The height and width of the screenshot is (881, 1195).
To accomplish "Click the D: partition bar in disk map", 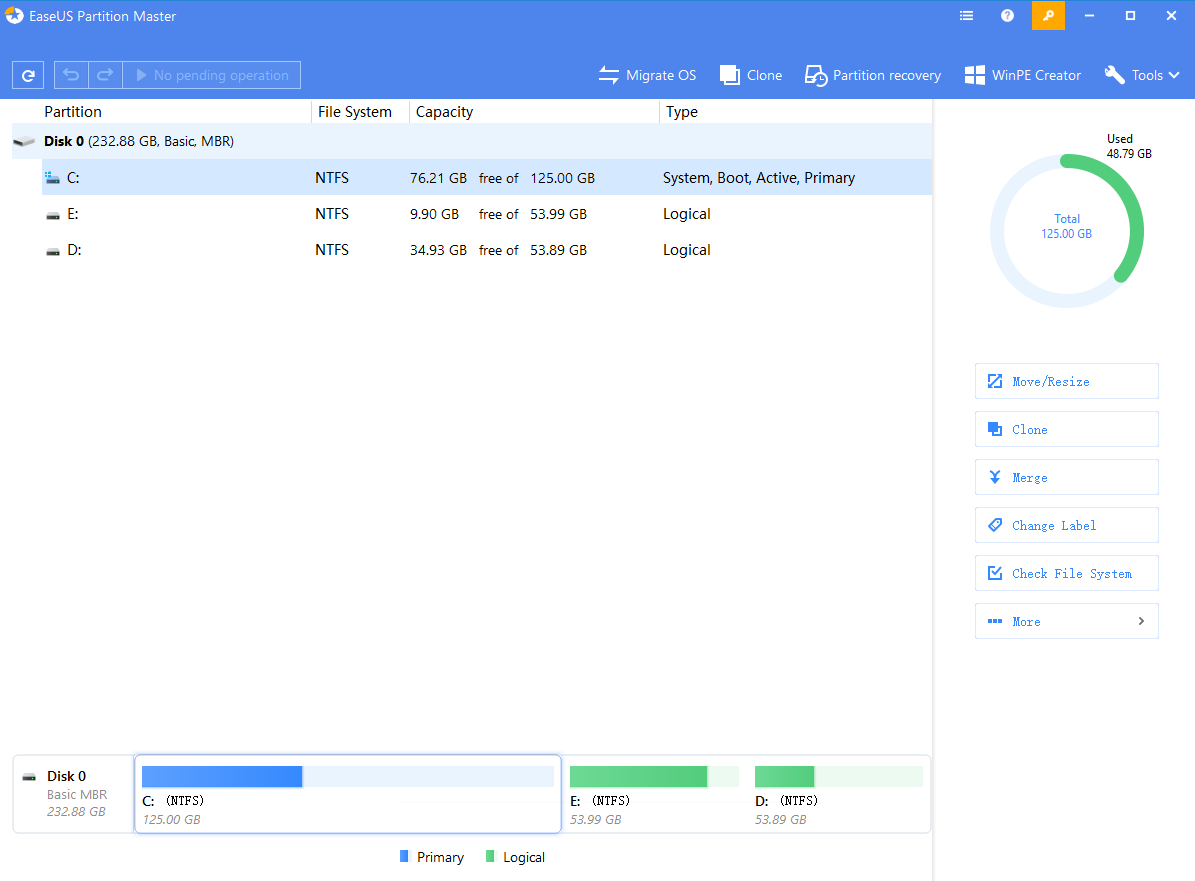I will point(838,792).
